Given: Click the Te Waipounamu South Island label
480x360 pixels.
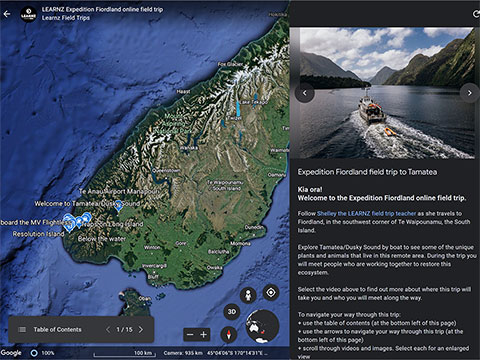Looking at the screenshot, I should coord(226,185).
